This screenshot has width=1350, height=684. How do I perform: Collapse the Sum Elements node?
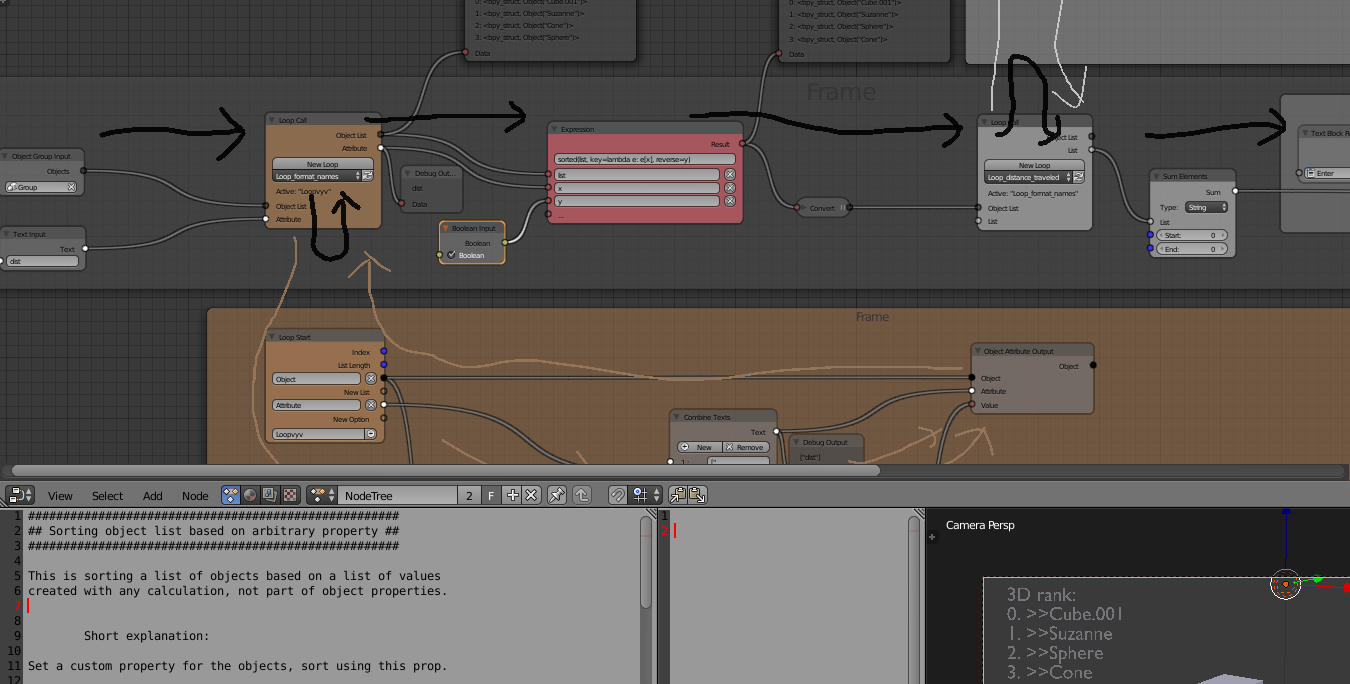tap(1157, 176)
